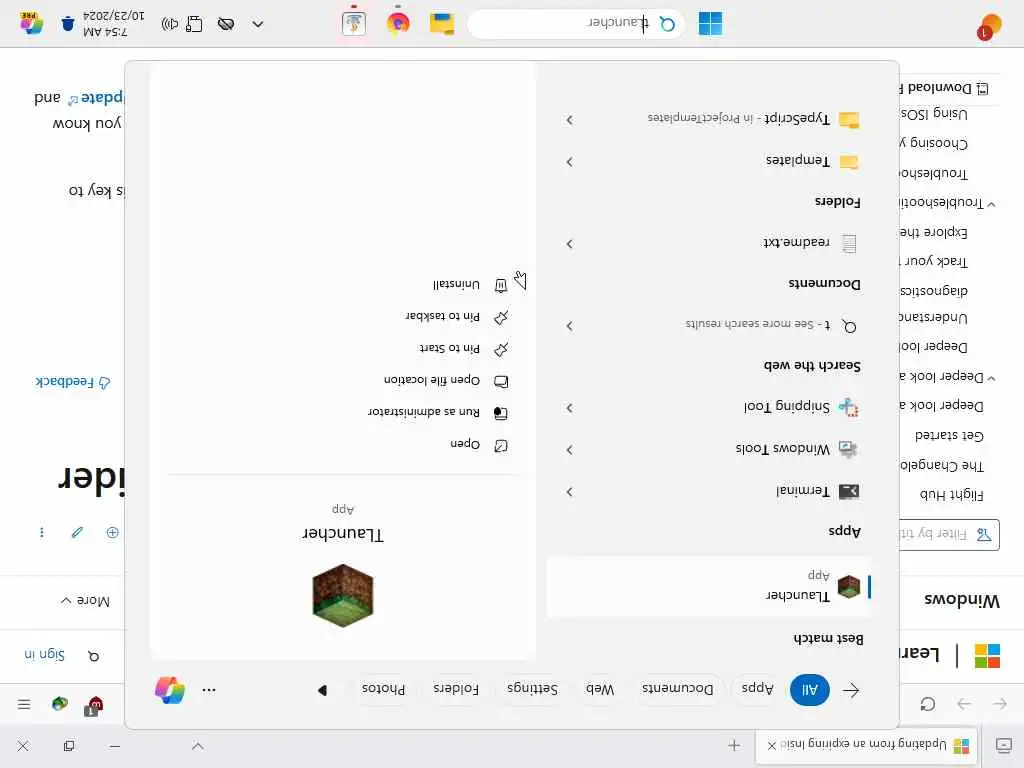Select the Settings search filter tab

pyautogui.click(x=532, y=689)
